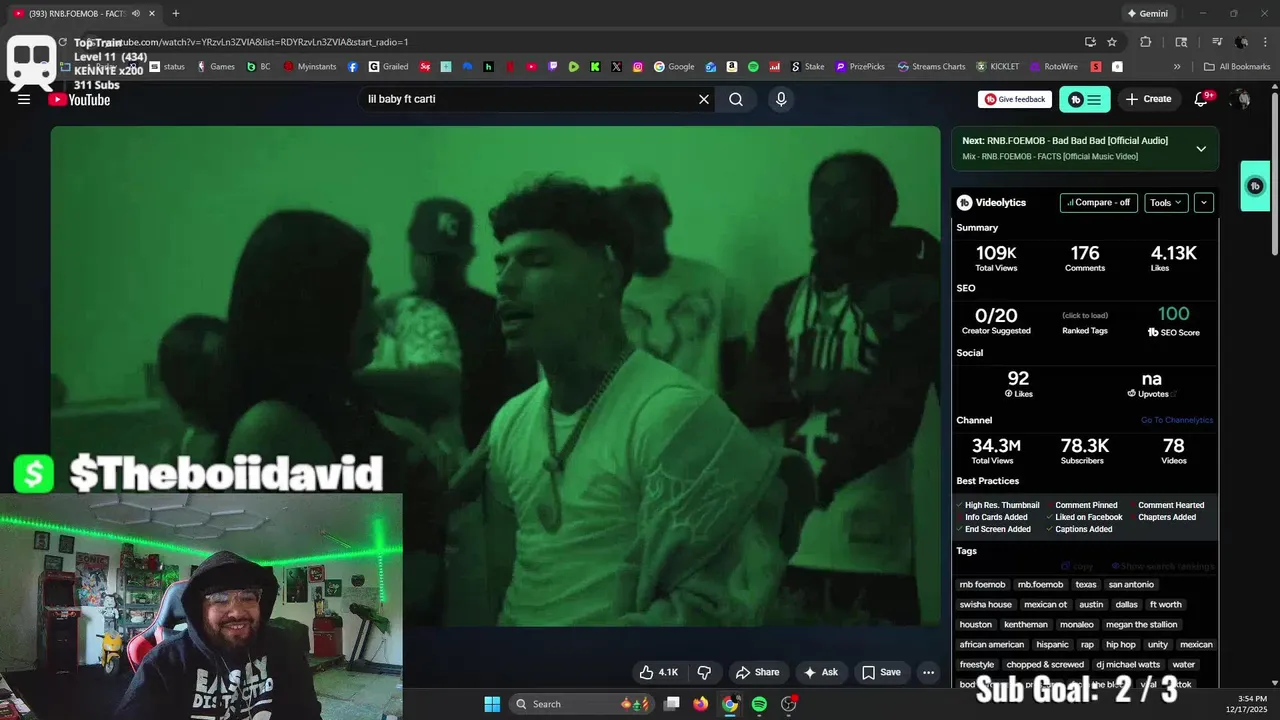Open Myinstants bookmark
The image size is (1280, 720).
(x=311, y=67)
